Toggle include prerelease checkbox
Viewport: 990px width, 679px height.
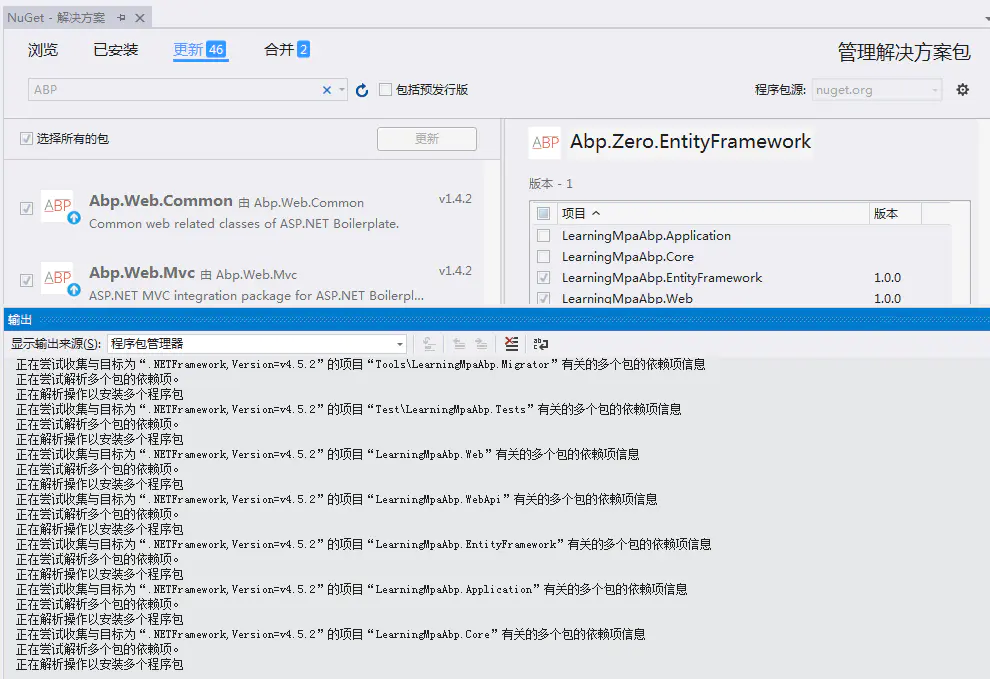pos(385,90)
